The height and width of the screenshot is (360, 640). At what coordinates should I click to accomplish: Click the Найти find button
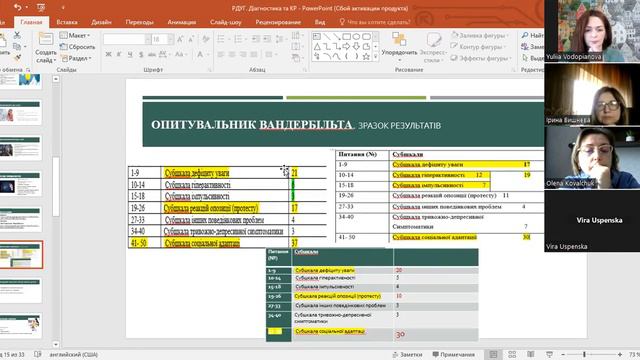pyautogui.click(x=532, y=36)
